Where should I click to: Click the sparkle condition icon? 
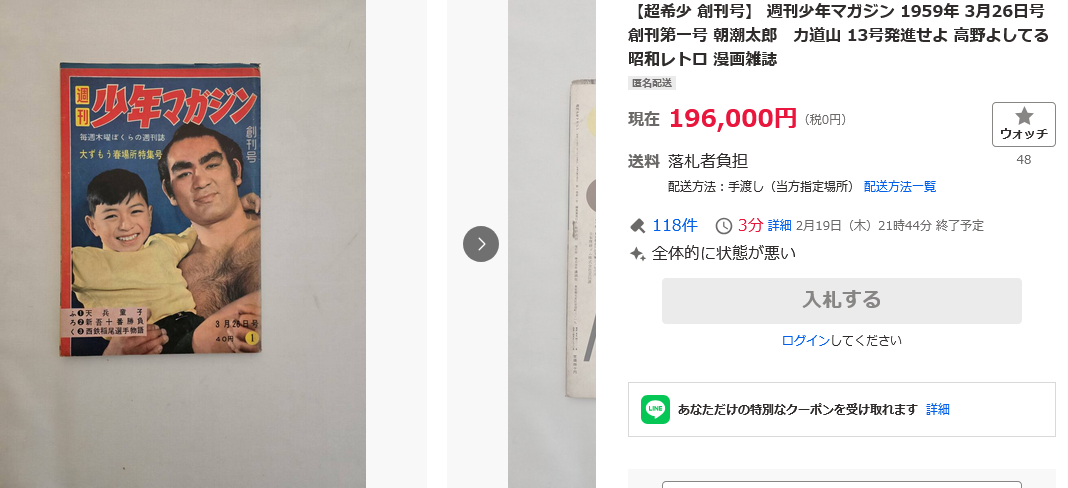point(637,254)
